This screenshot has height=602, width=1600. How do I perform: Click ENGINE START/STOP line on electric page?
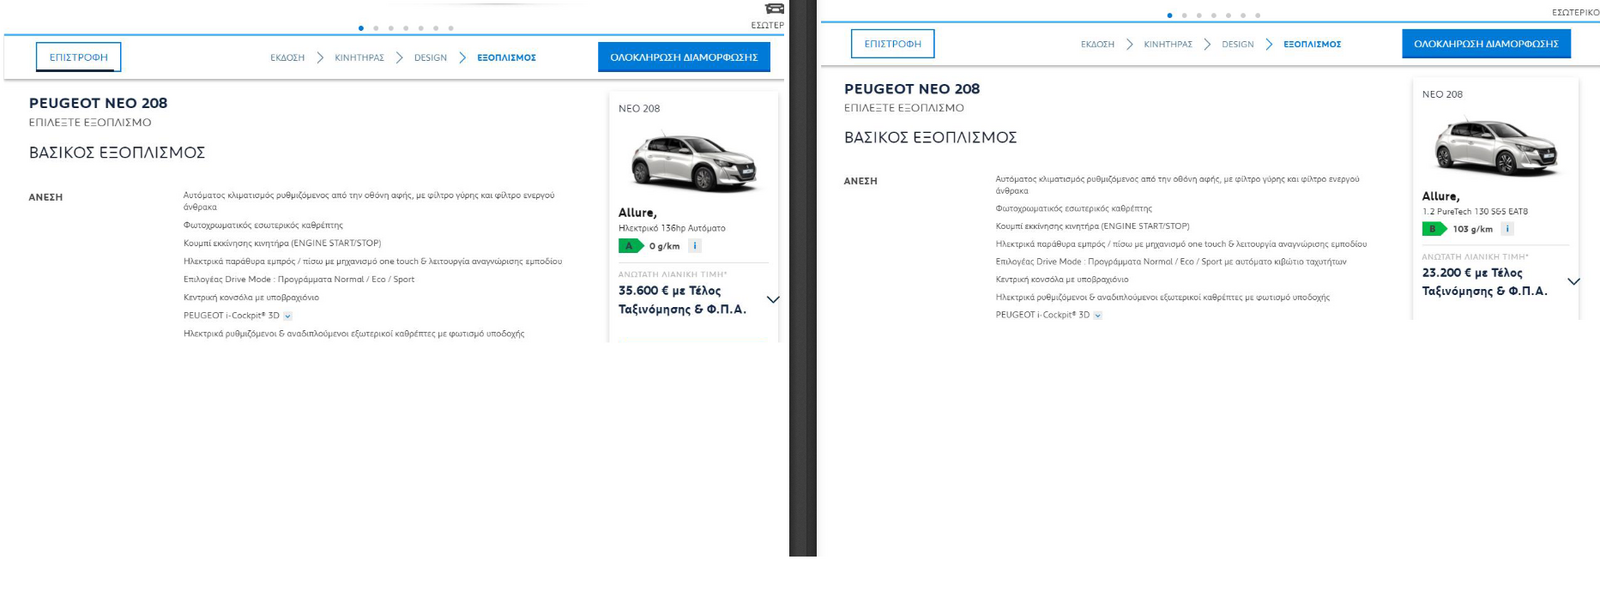pyautogui.click(x=282, y=243)
